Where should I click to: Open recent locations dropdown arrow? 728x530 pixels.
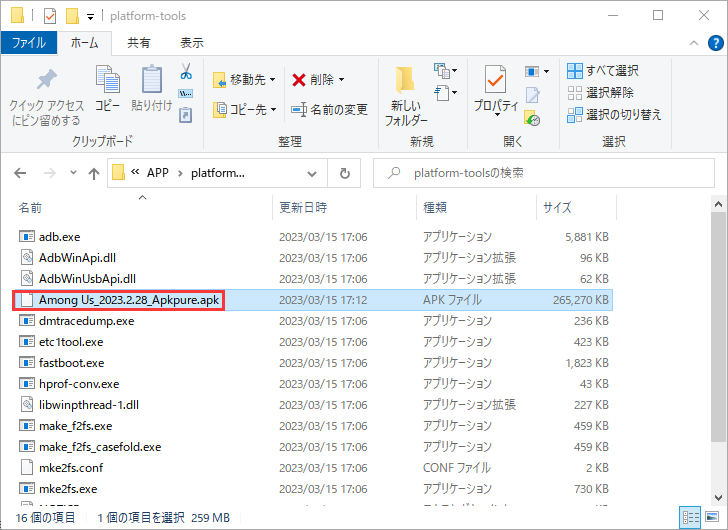73,173
